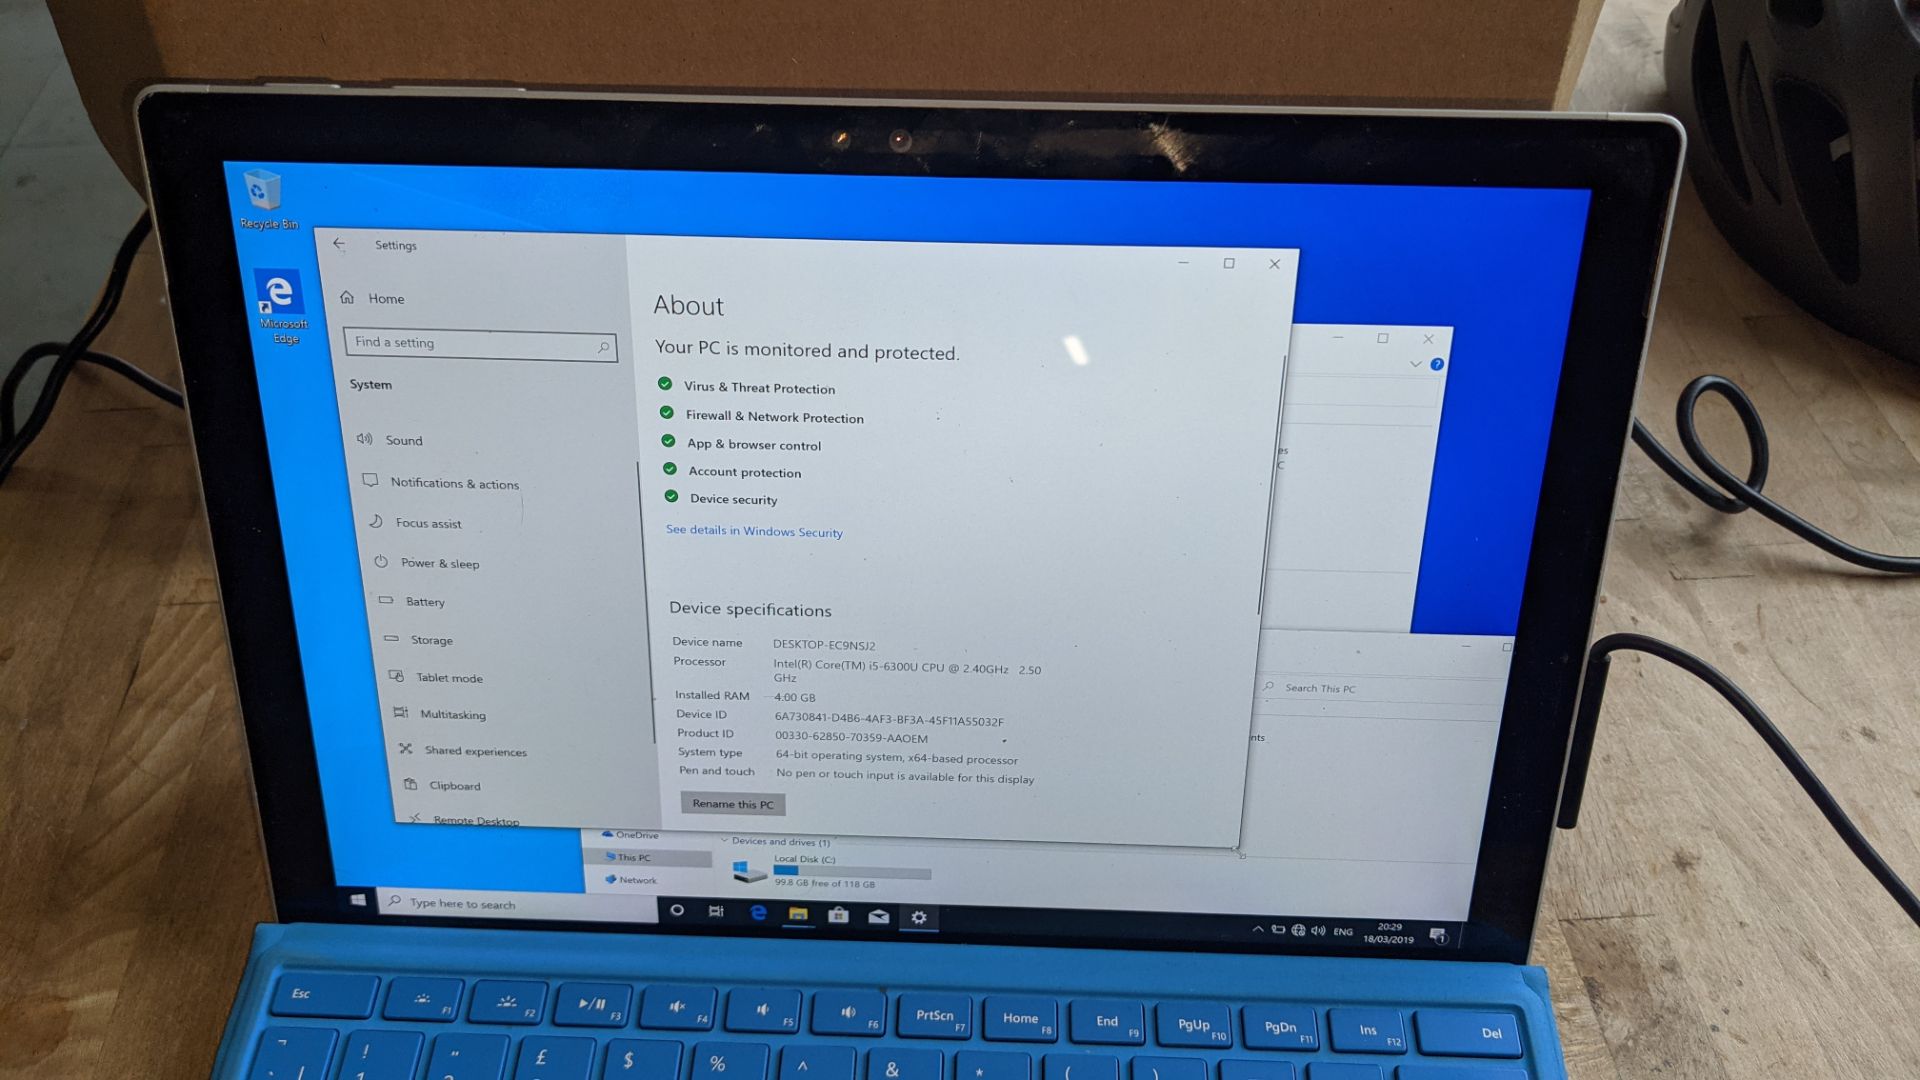Click Rename this PC button

(x=732, y=803)
